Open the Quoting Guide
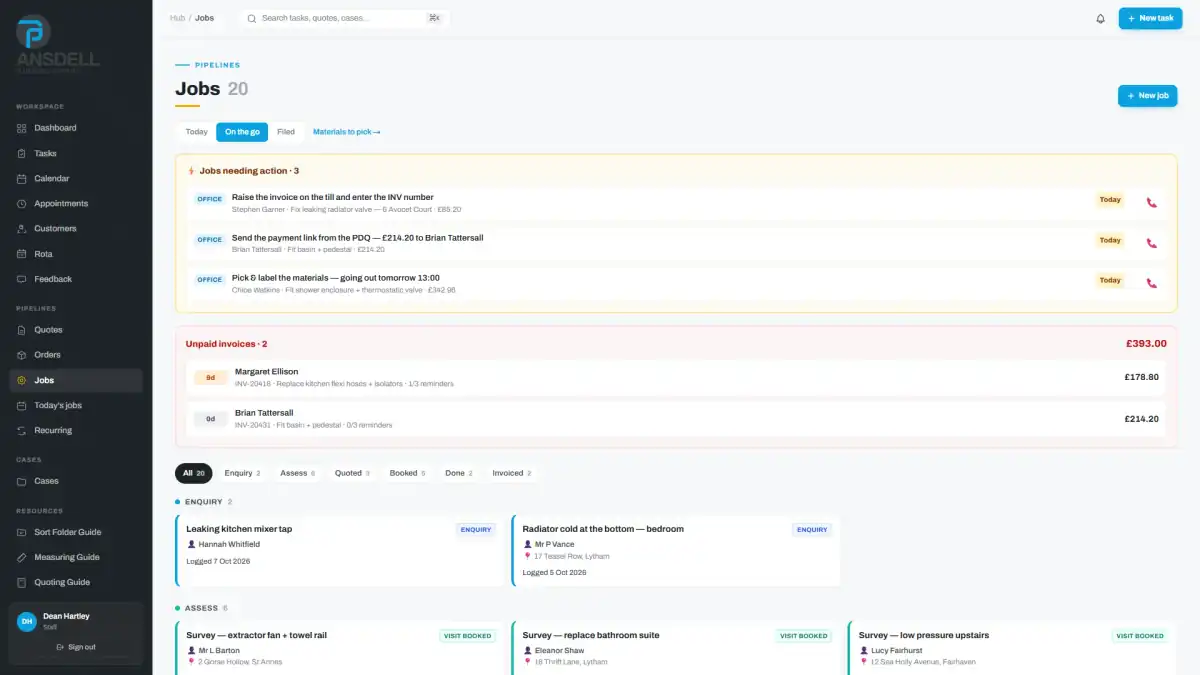 (76, 582)
